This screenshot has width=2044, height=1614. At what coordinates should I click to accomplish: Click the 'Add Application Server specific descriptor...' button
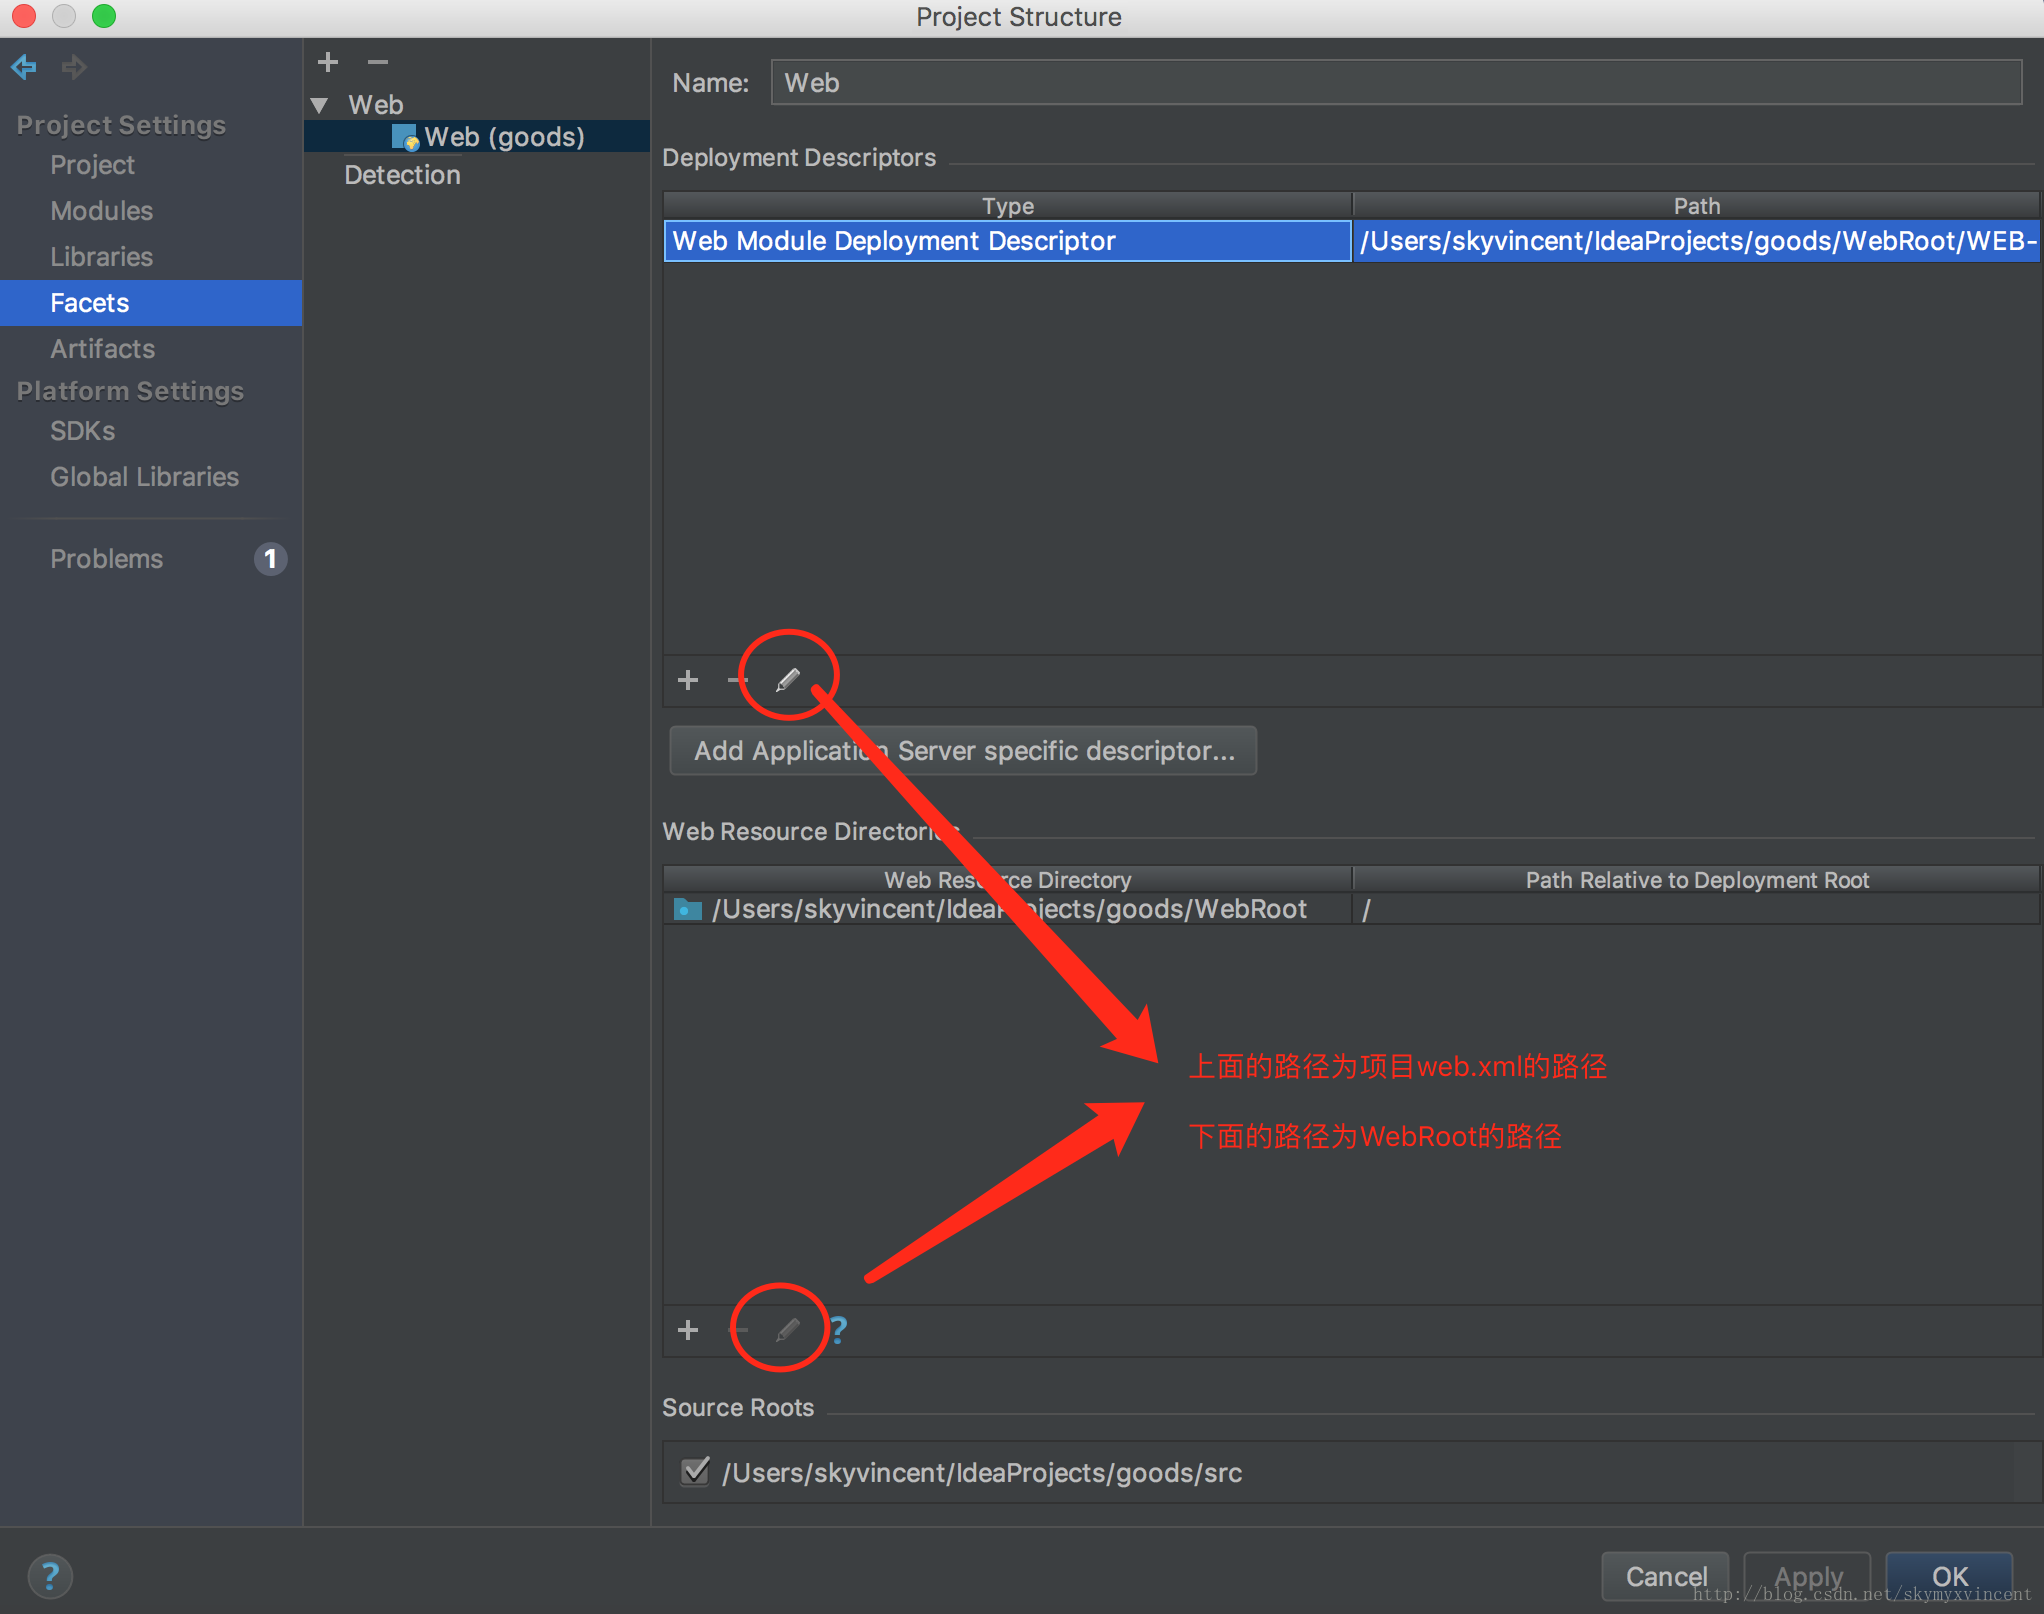click(967, 750)
